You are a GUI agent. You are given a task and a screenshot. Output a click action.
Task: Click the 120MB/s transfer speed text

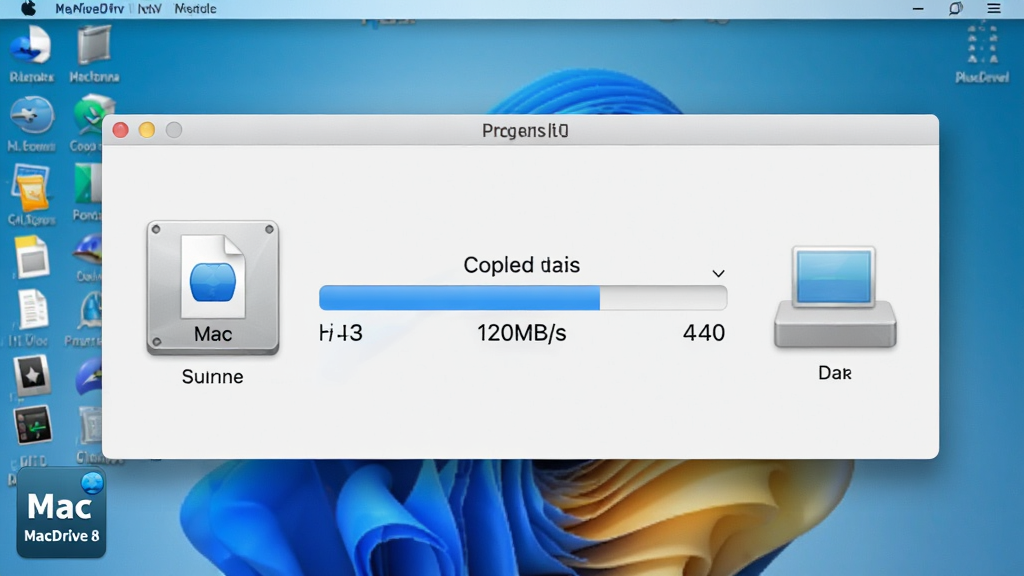(521, 333)
